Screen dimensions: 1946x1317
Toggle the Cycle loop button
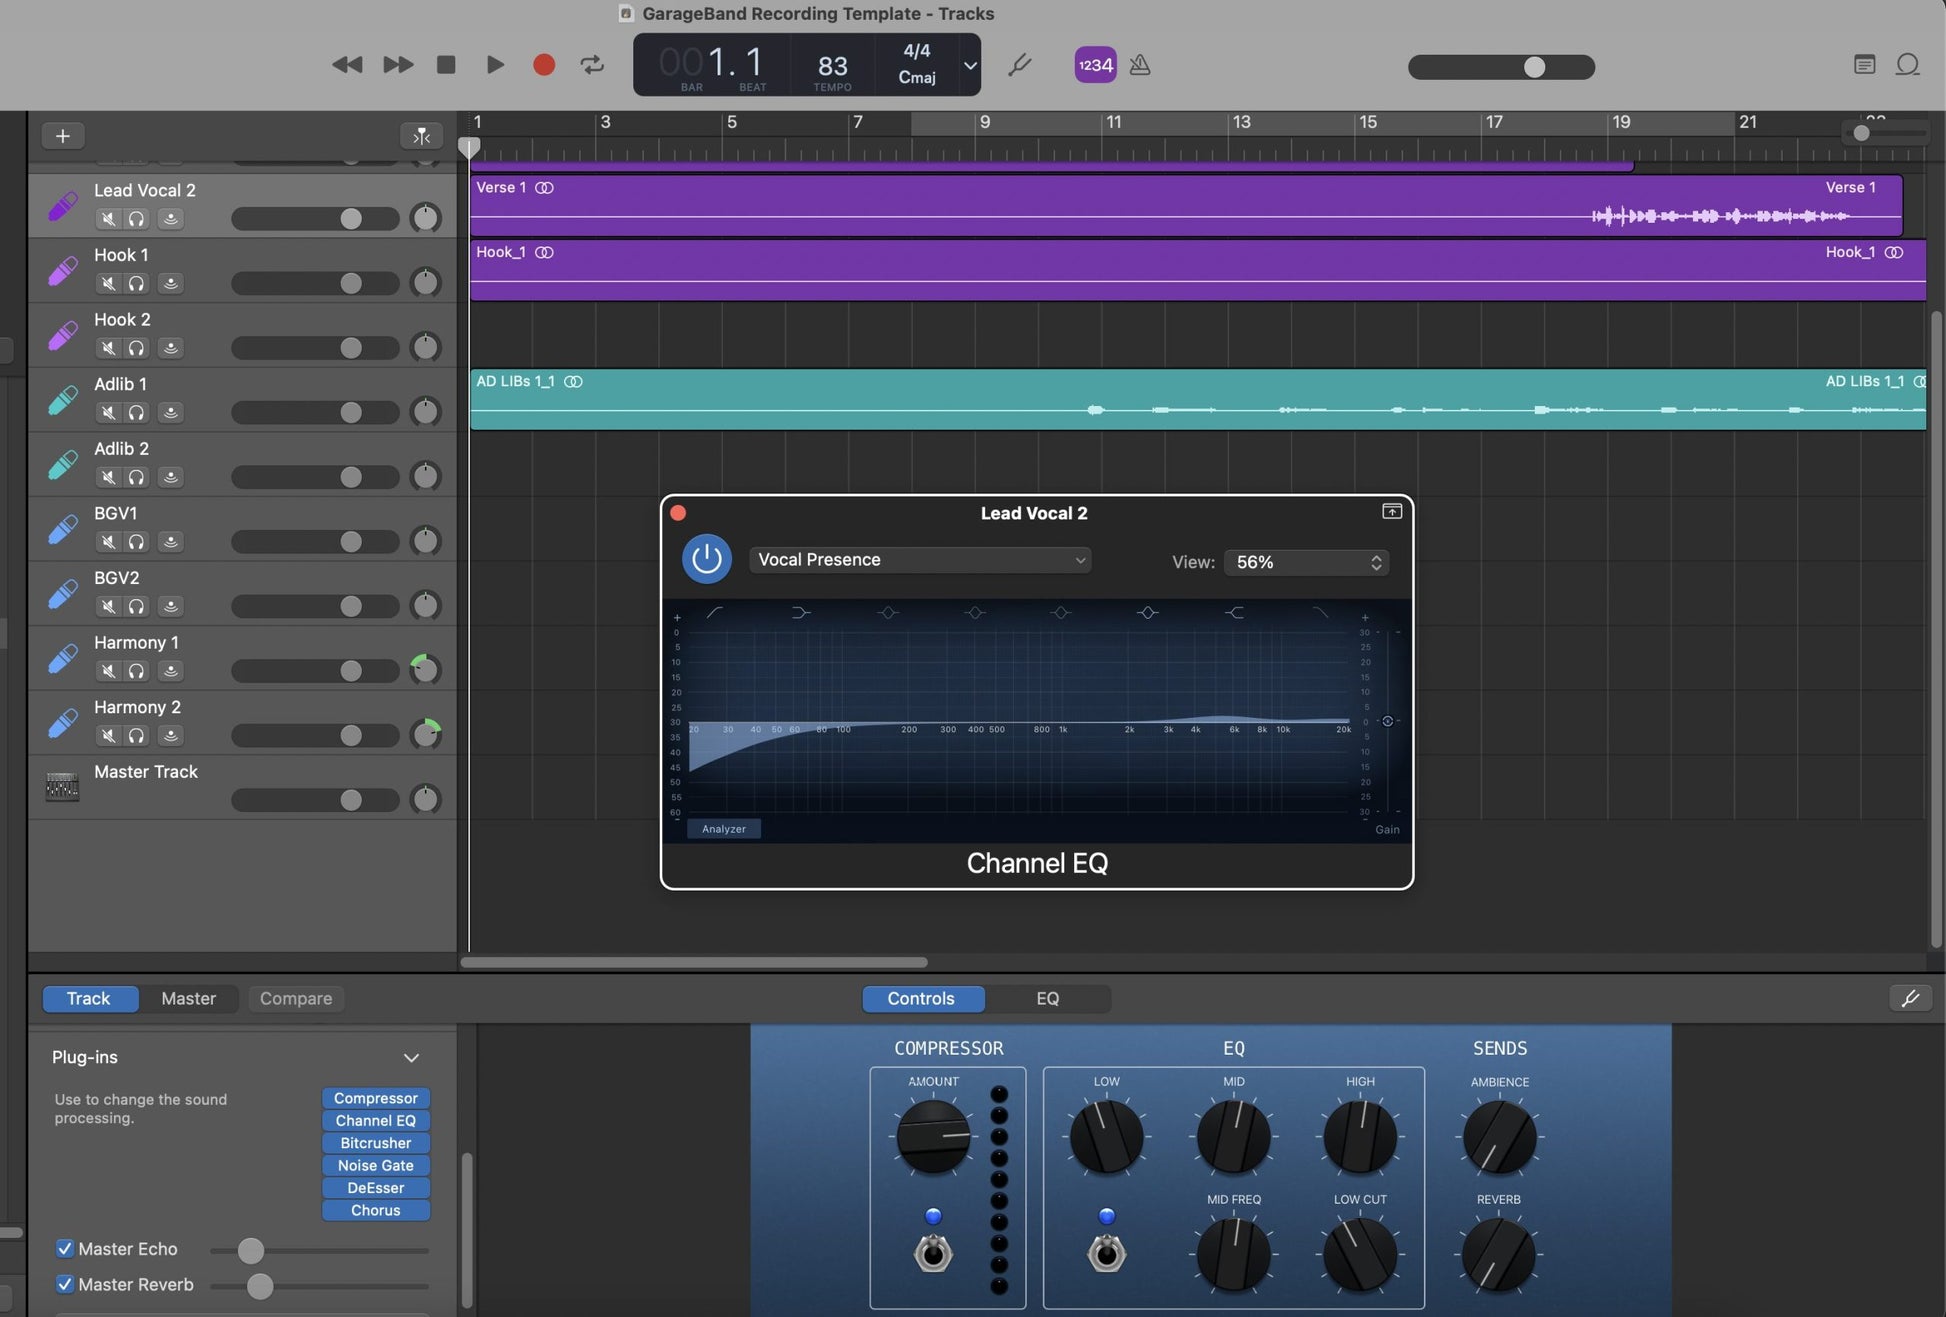(x=592, y=65)
